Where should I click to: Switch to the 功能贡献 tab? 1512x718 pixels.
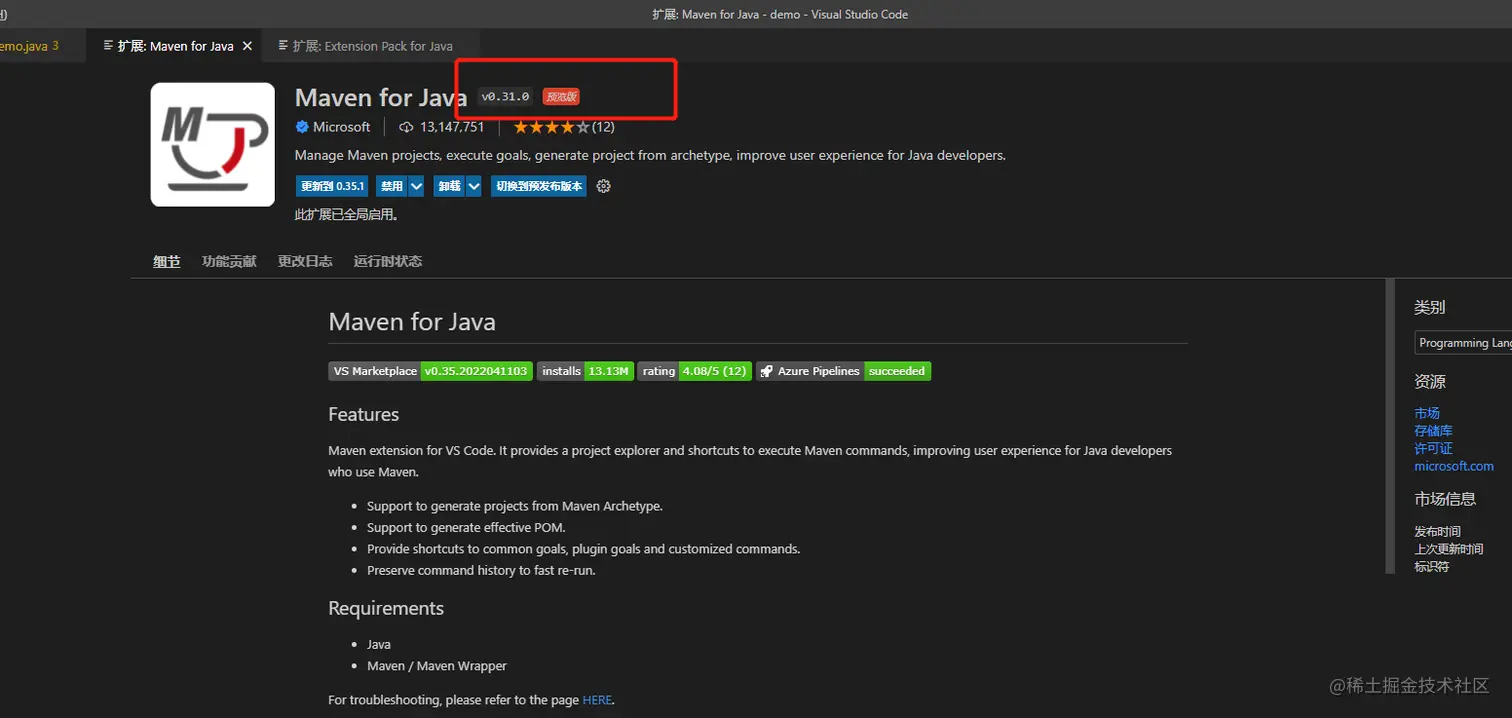[229, 261]
